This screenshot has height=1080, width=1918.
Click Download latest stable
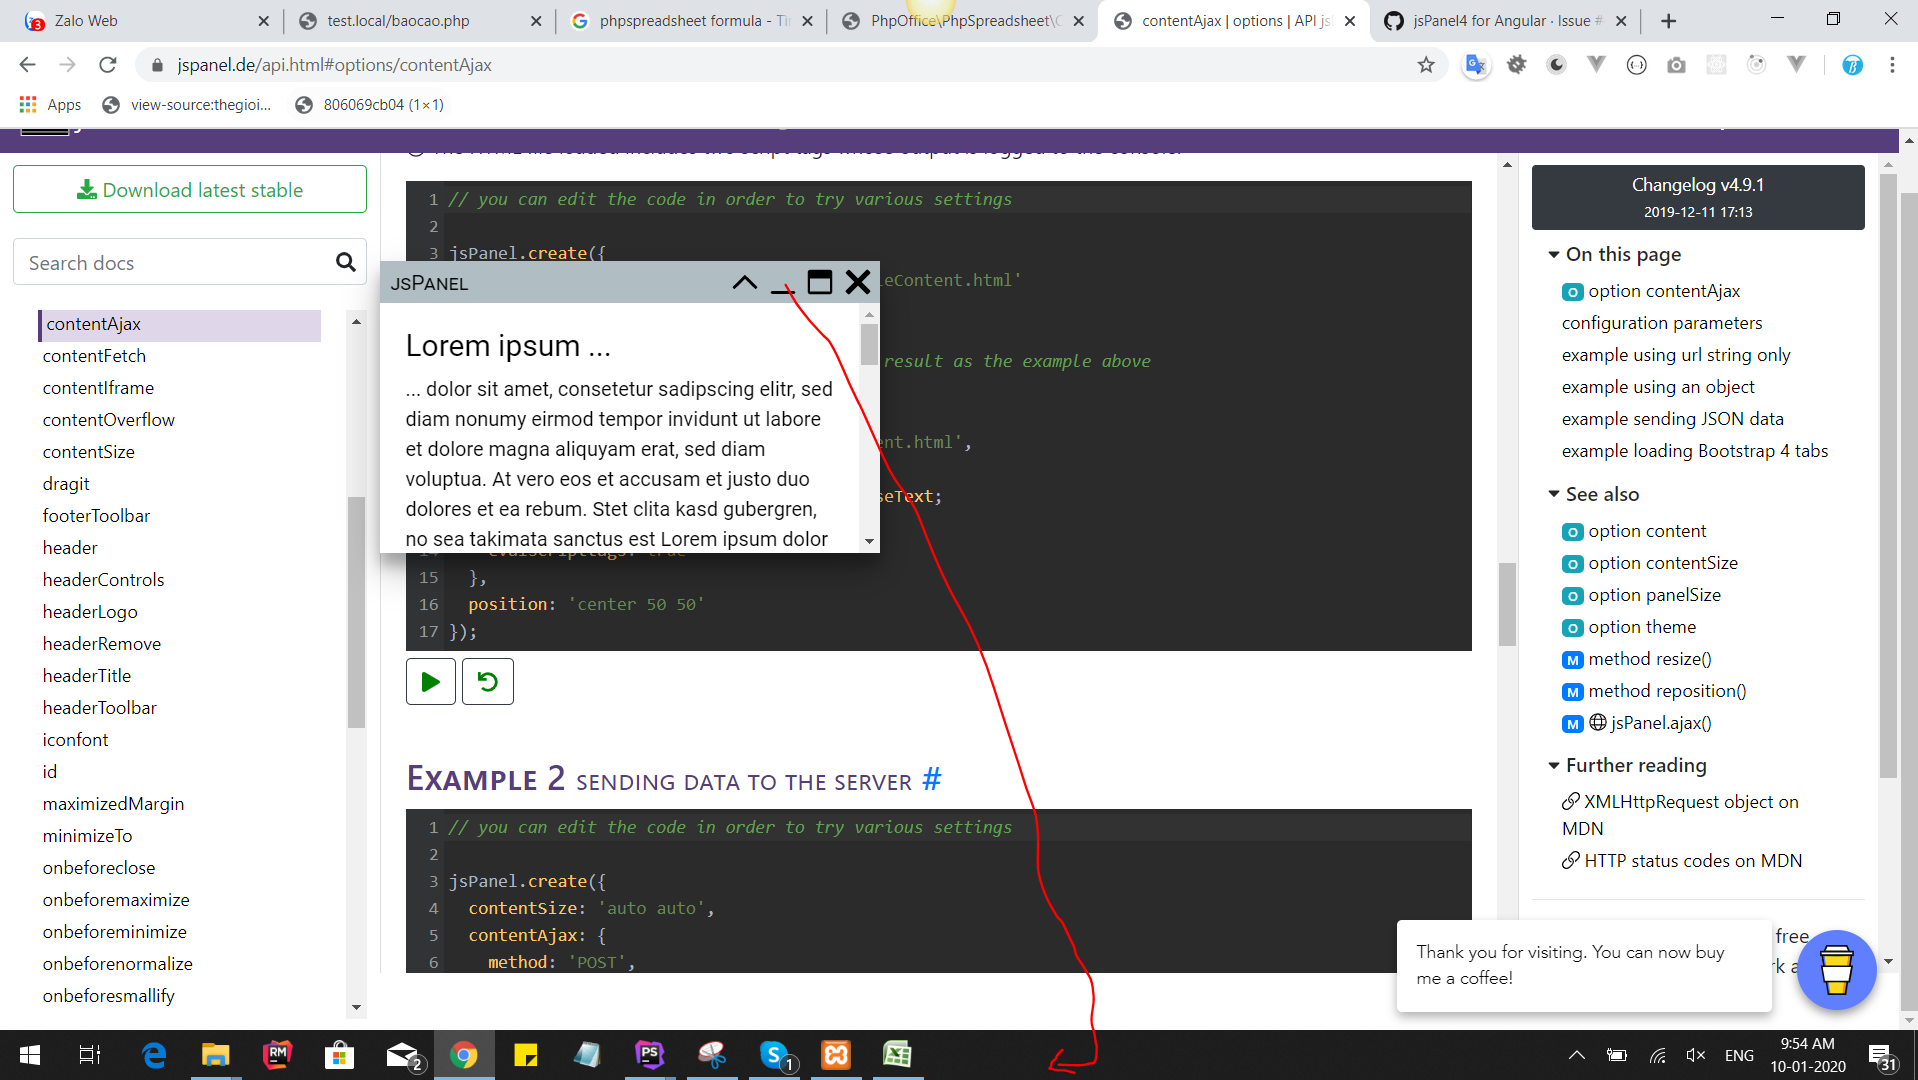[x=189, y=189]
